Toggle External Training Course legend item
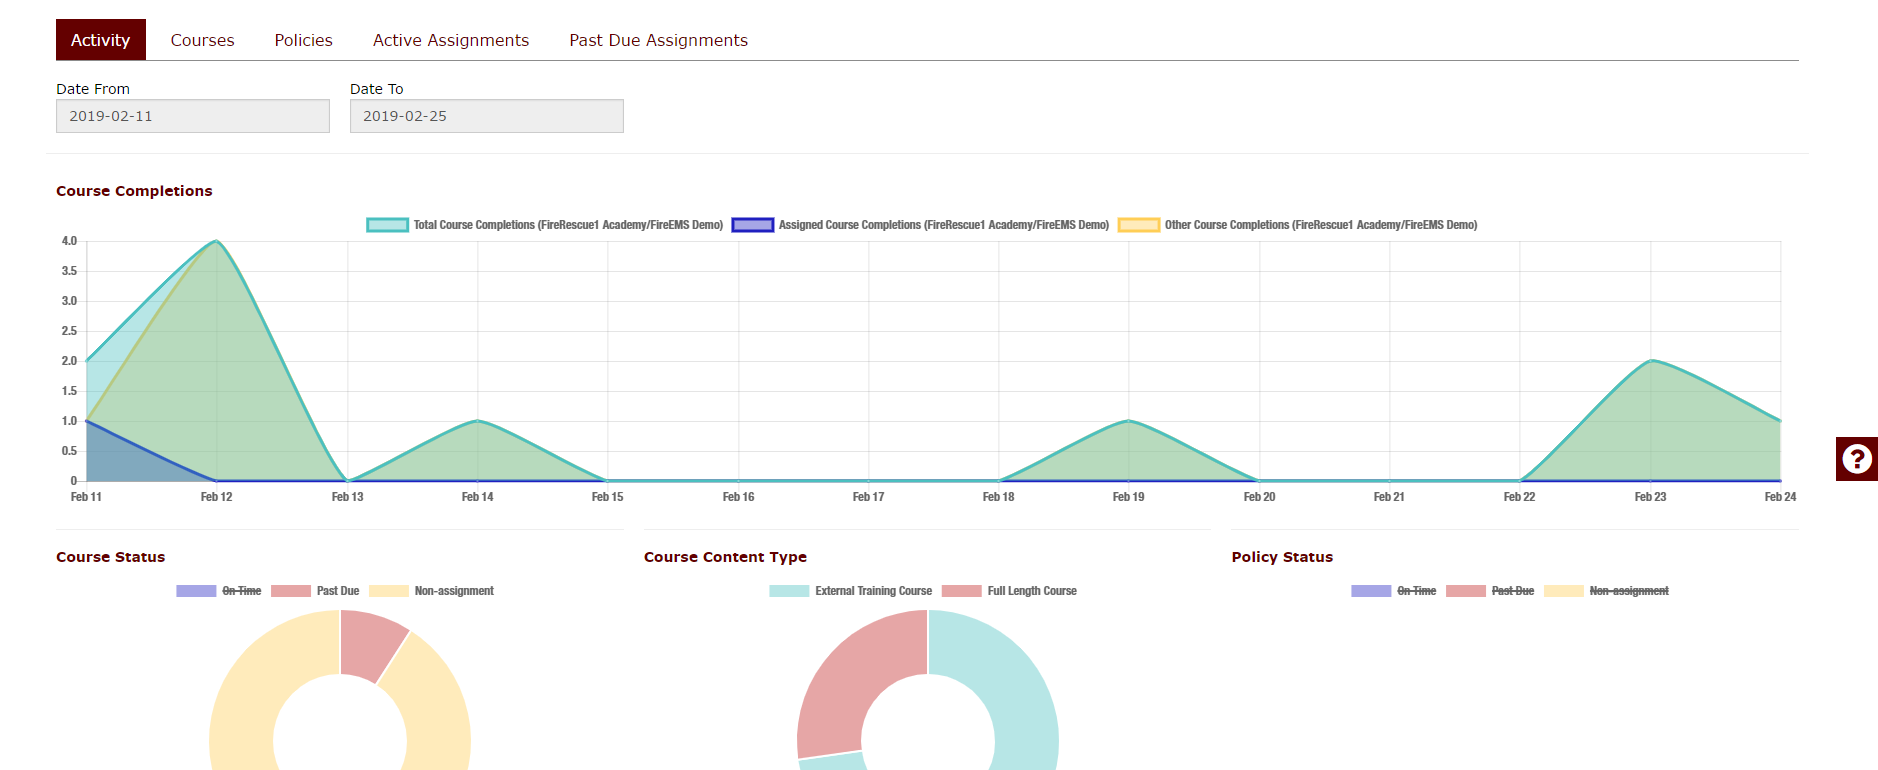1878x770 pixels. pyautogui.click(x=851, y=591)
